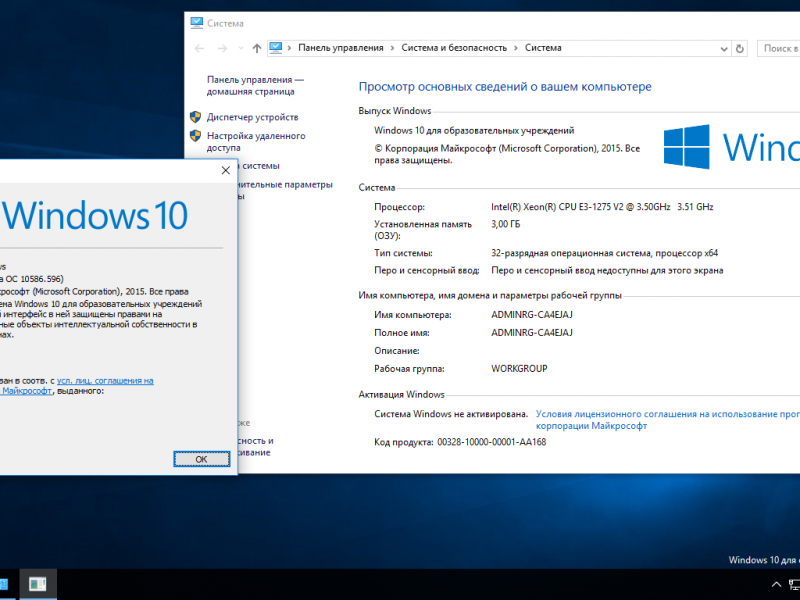This screenshot has width=800, height=600.
Task: Click the shield icon beside Диспетчер устройств
Action: [x=195, y=117]
